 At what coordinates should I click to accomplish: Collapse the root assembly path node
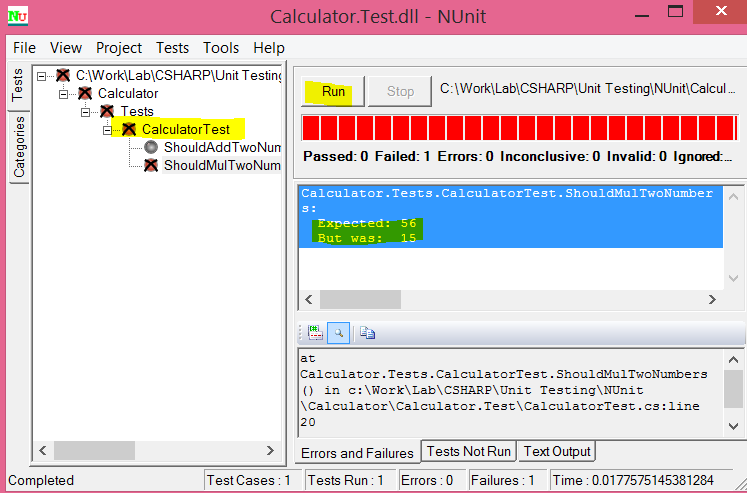[43, 75]
